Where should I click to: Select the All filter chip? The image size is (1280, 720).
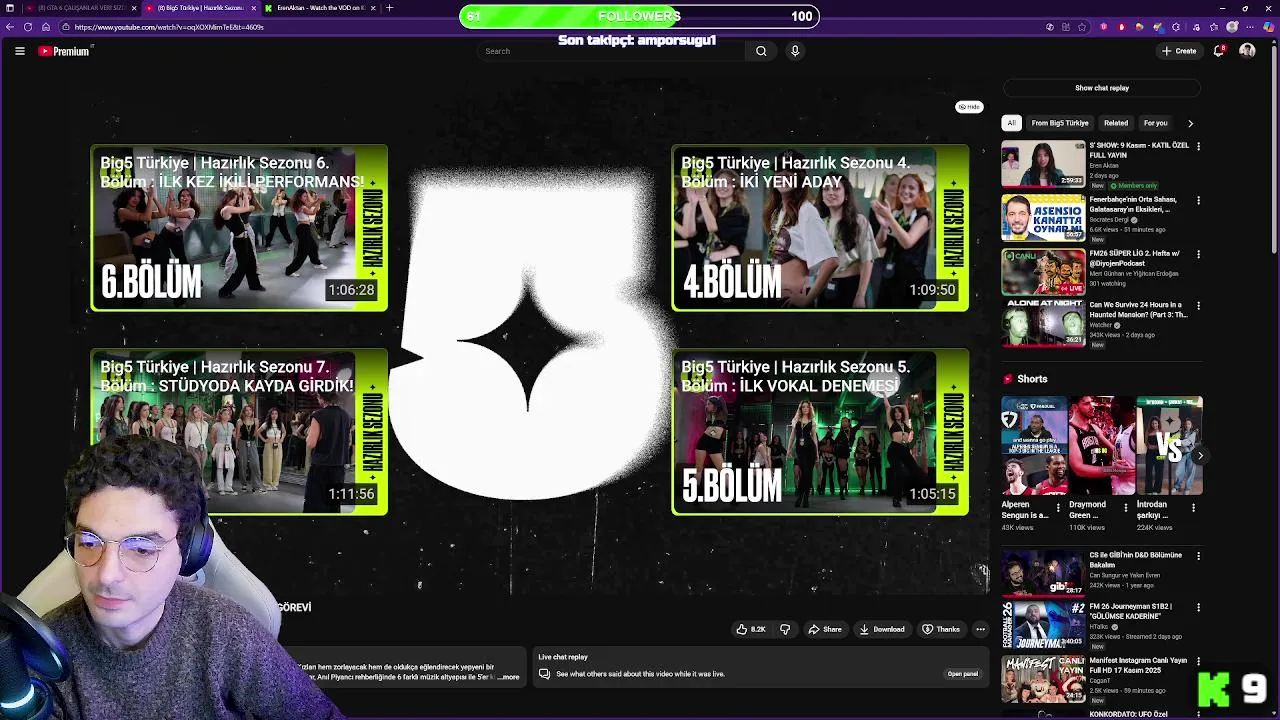click(1011, 123)
